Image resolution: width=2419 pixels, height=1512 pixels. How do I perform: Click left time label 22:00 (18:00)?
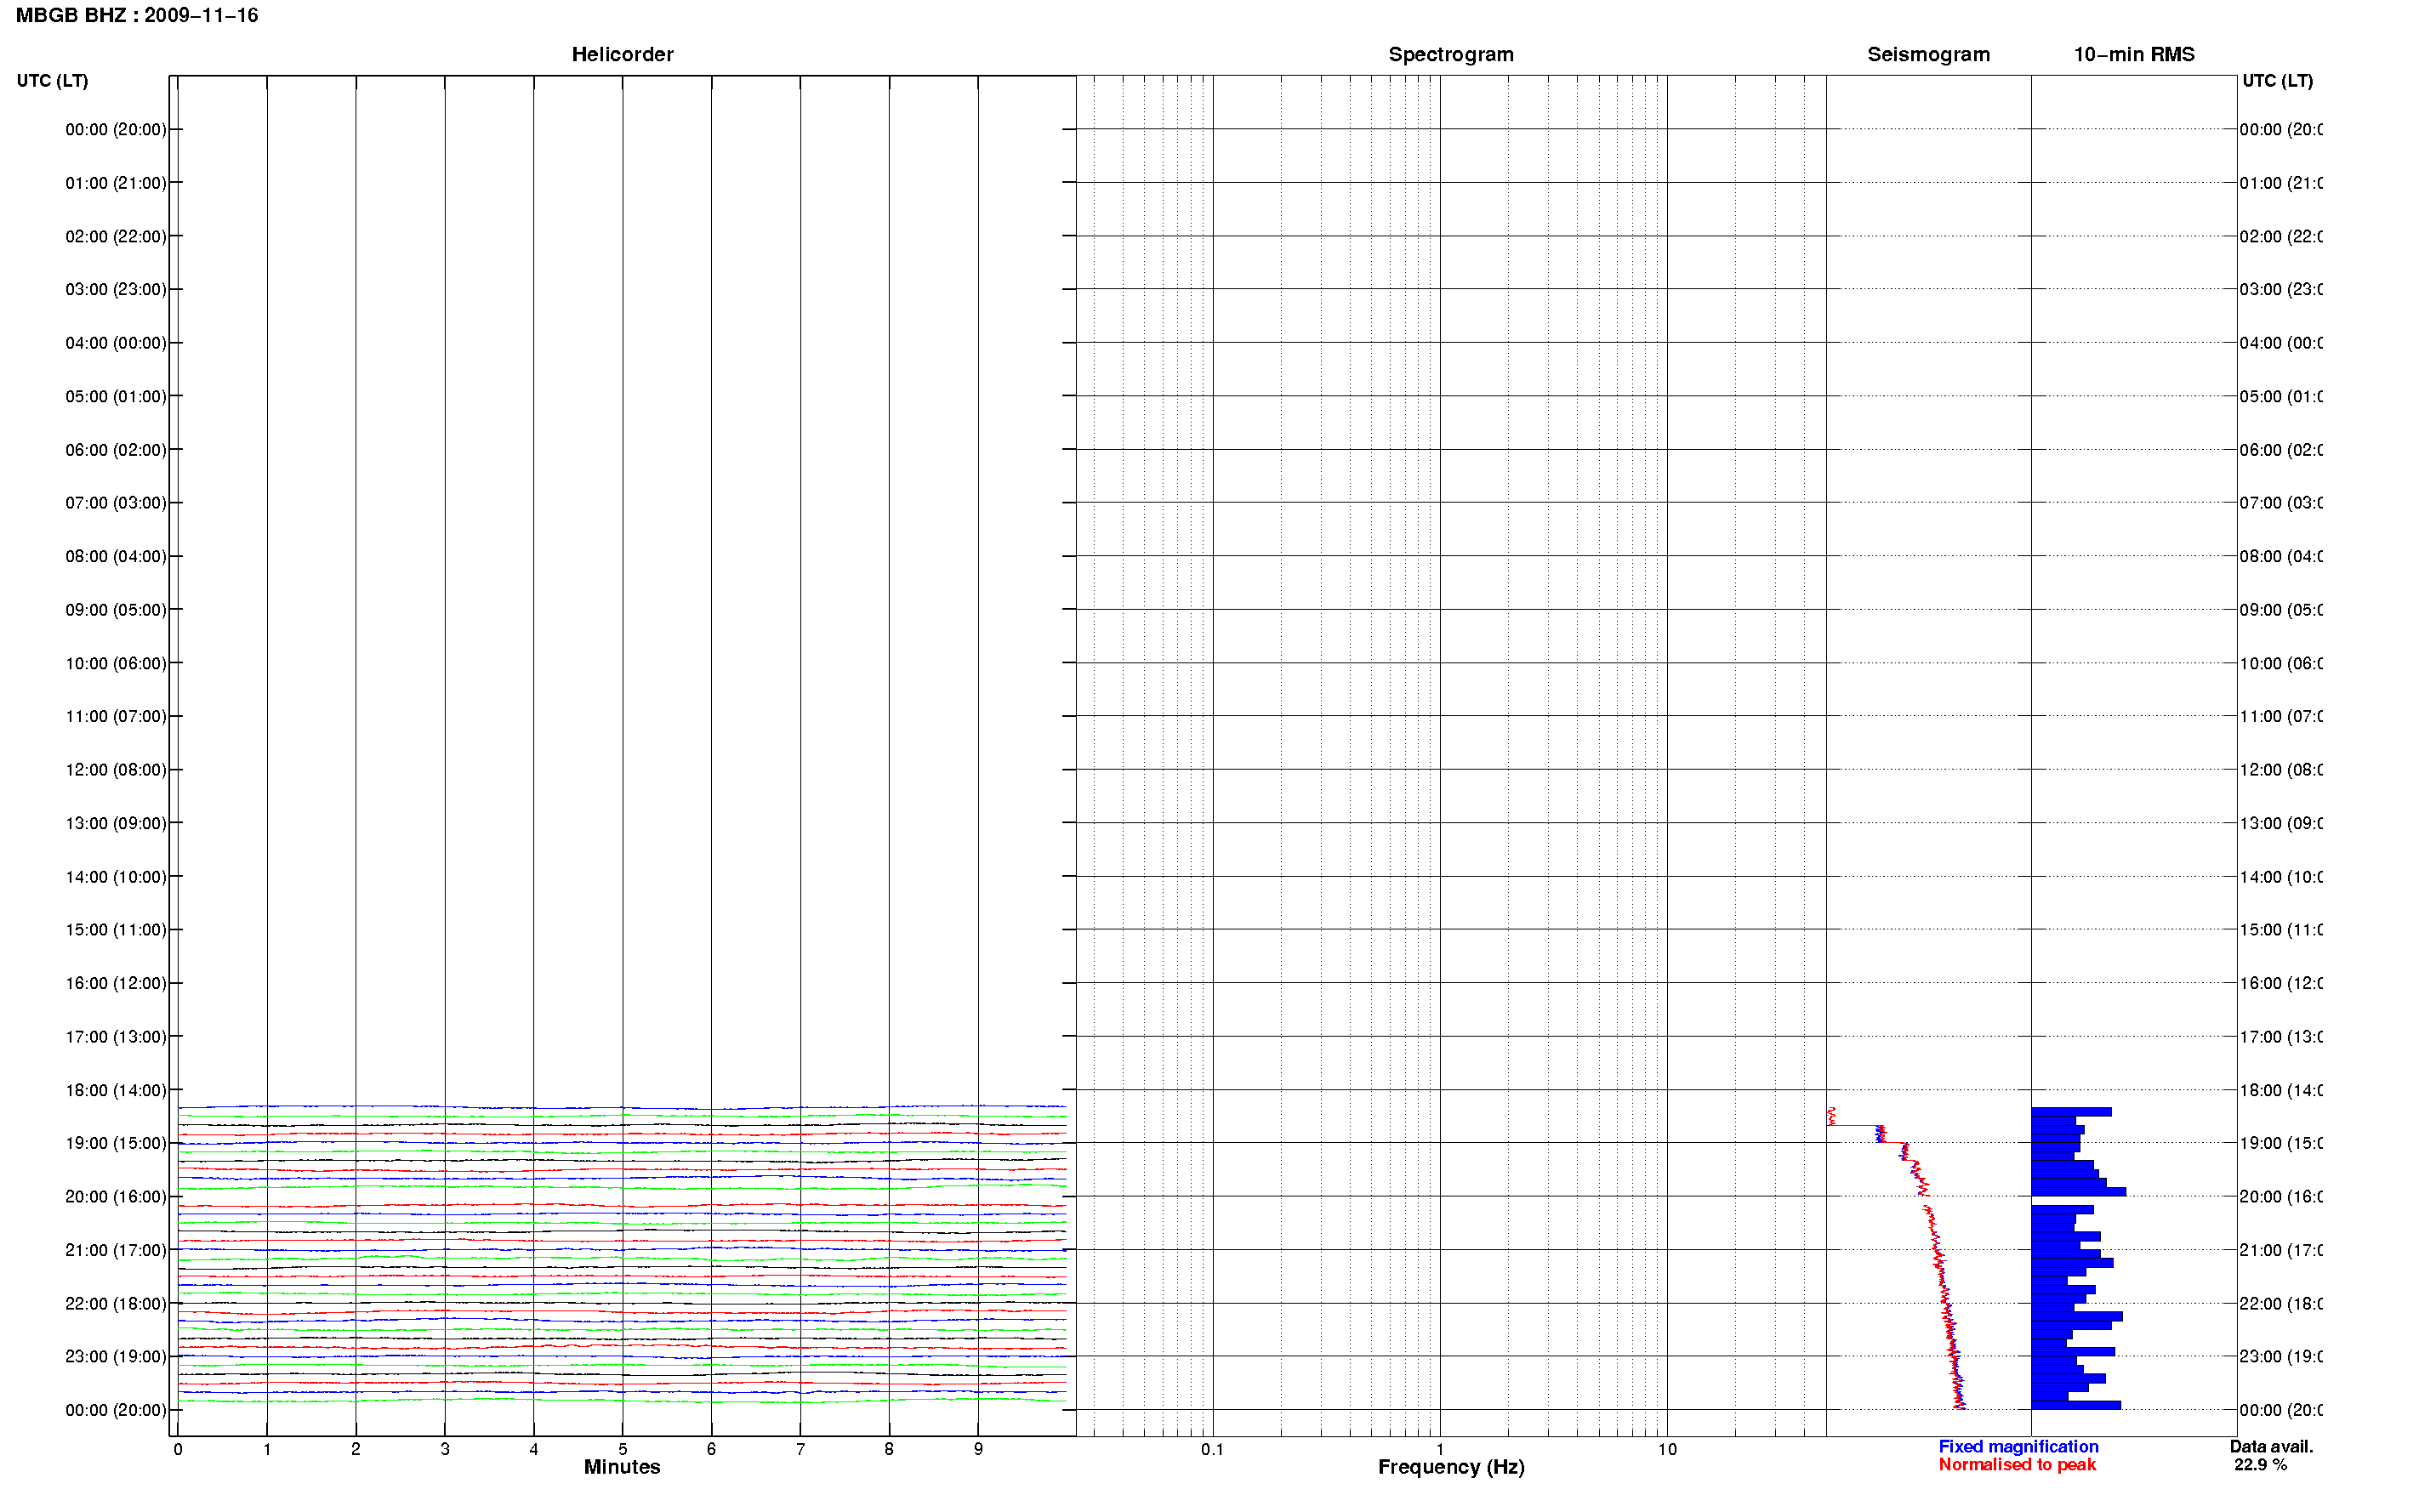[x=116, y=1304]
